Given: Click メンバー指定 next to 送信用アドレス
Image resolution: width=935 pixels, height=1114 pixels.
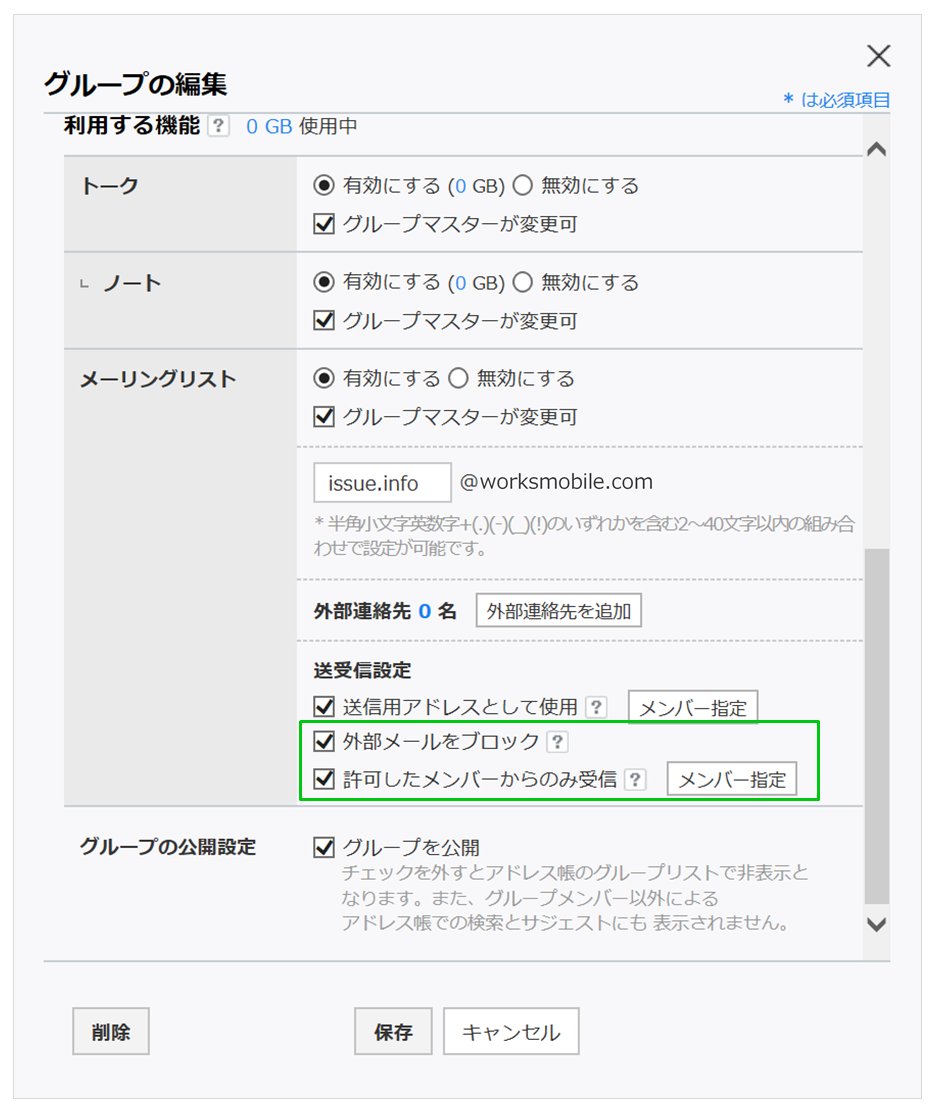Looking at the screenshot, I should (x=693, y=708).
